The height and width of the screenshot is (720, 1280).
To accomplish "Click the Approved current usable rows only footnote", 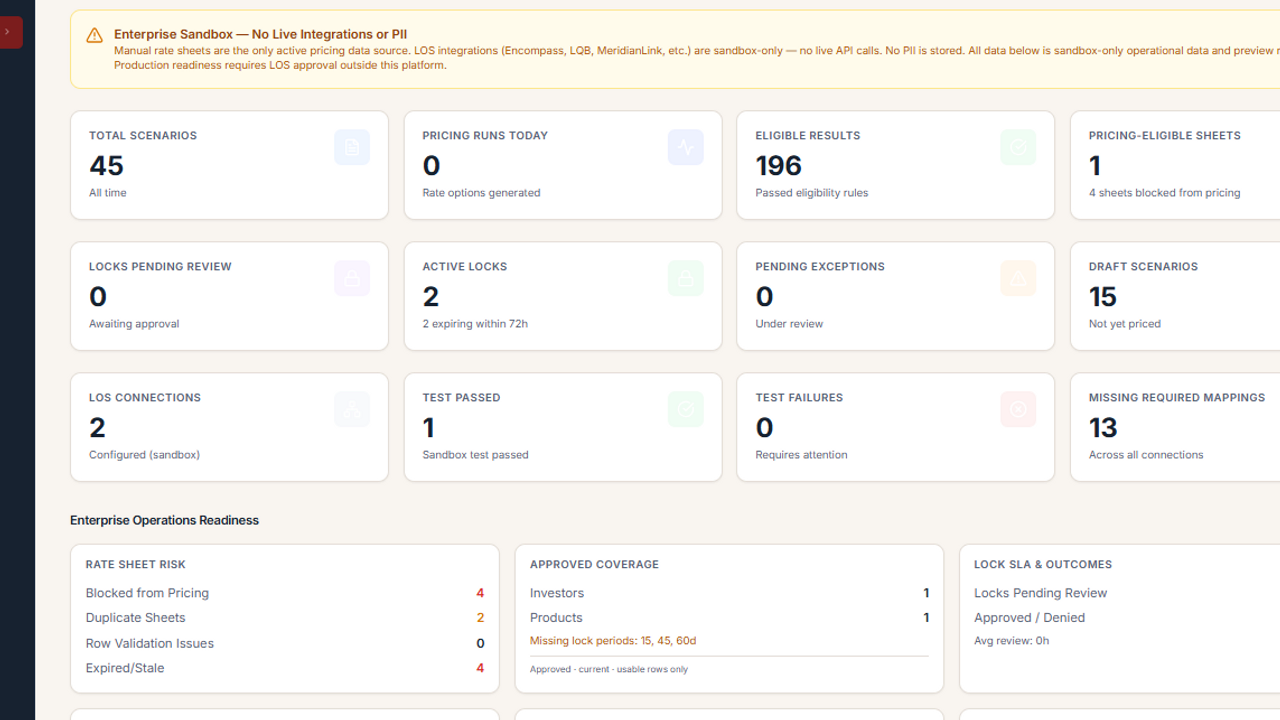I will tap(609, 669).
